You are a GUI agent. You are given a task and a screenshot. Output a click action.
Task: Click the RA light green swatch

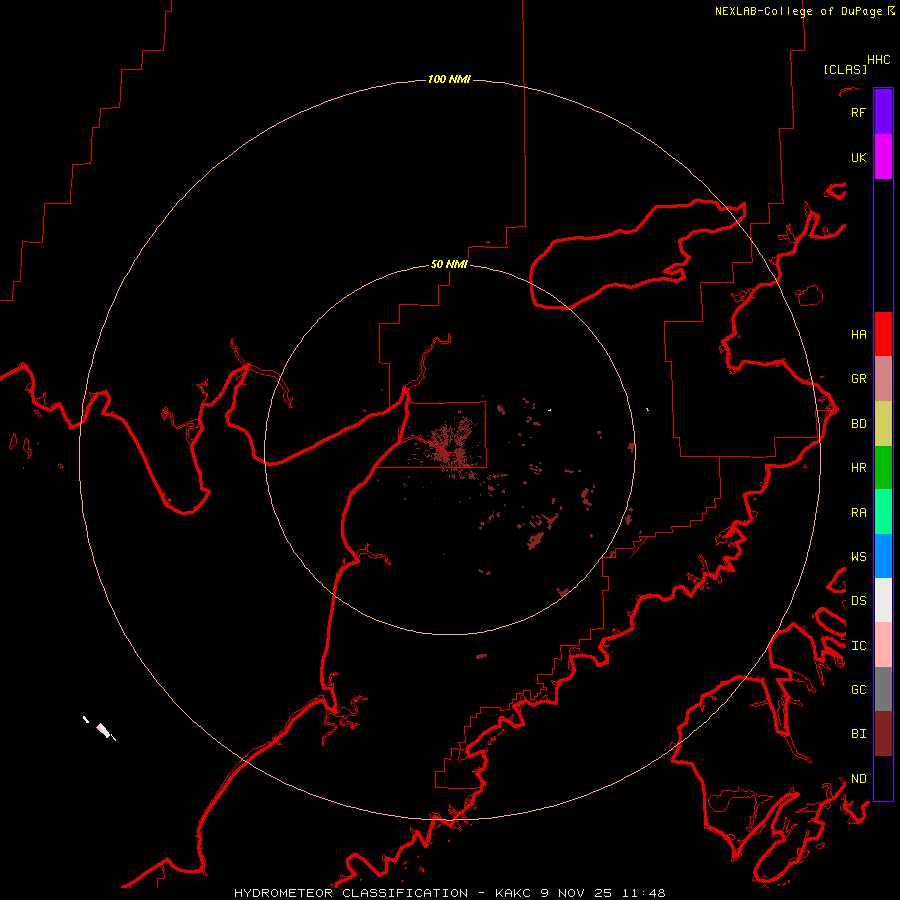(883, 512)
